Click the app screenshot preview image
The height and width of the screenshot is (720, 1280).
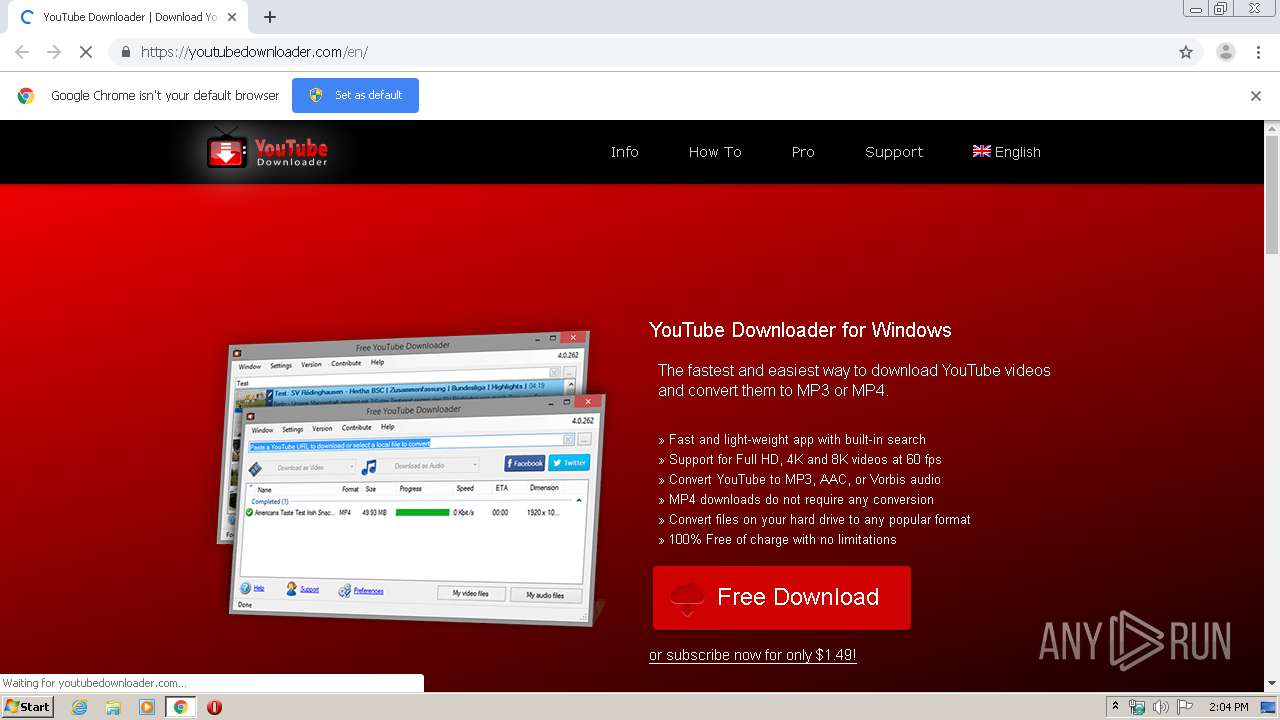412,478
